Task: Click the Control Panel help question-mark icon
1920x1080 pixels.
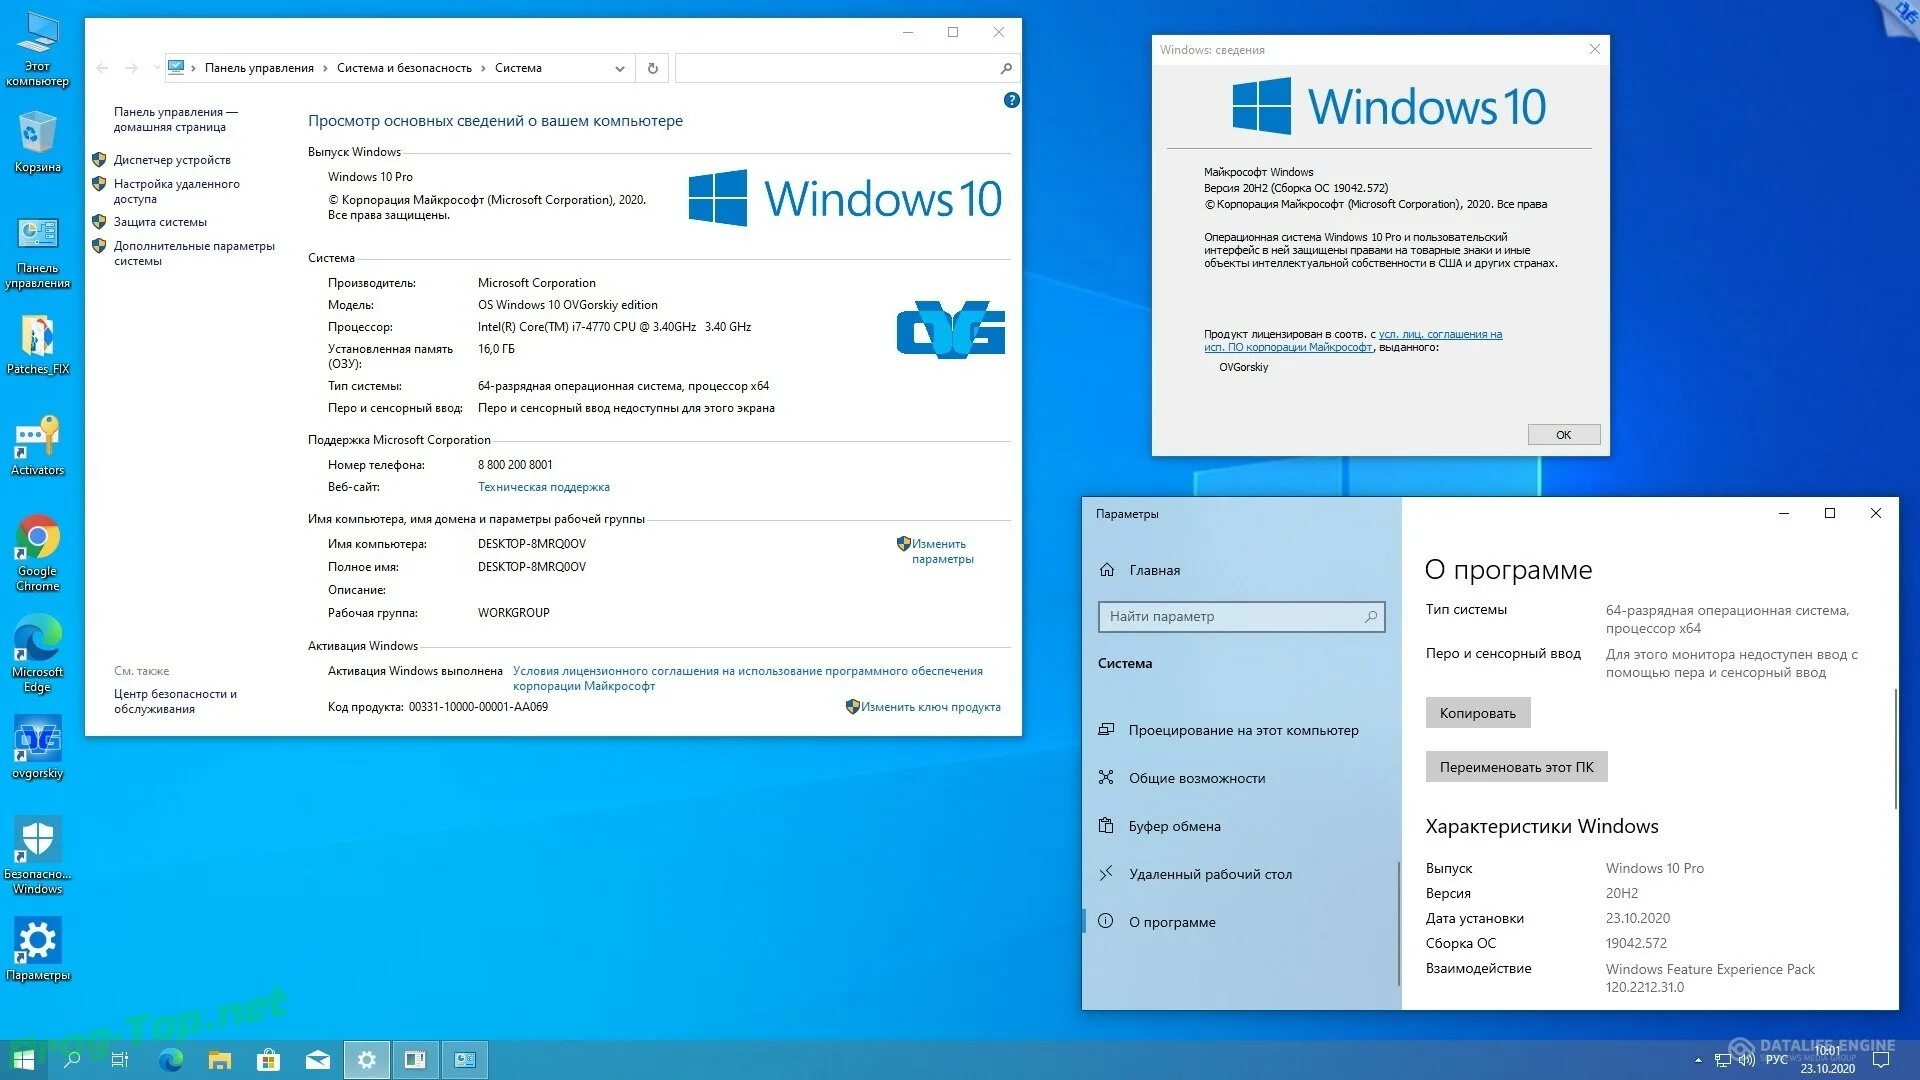Action: point(1011,100)
